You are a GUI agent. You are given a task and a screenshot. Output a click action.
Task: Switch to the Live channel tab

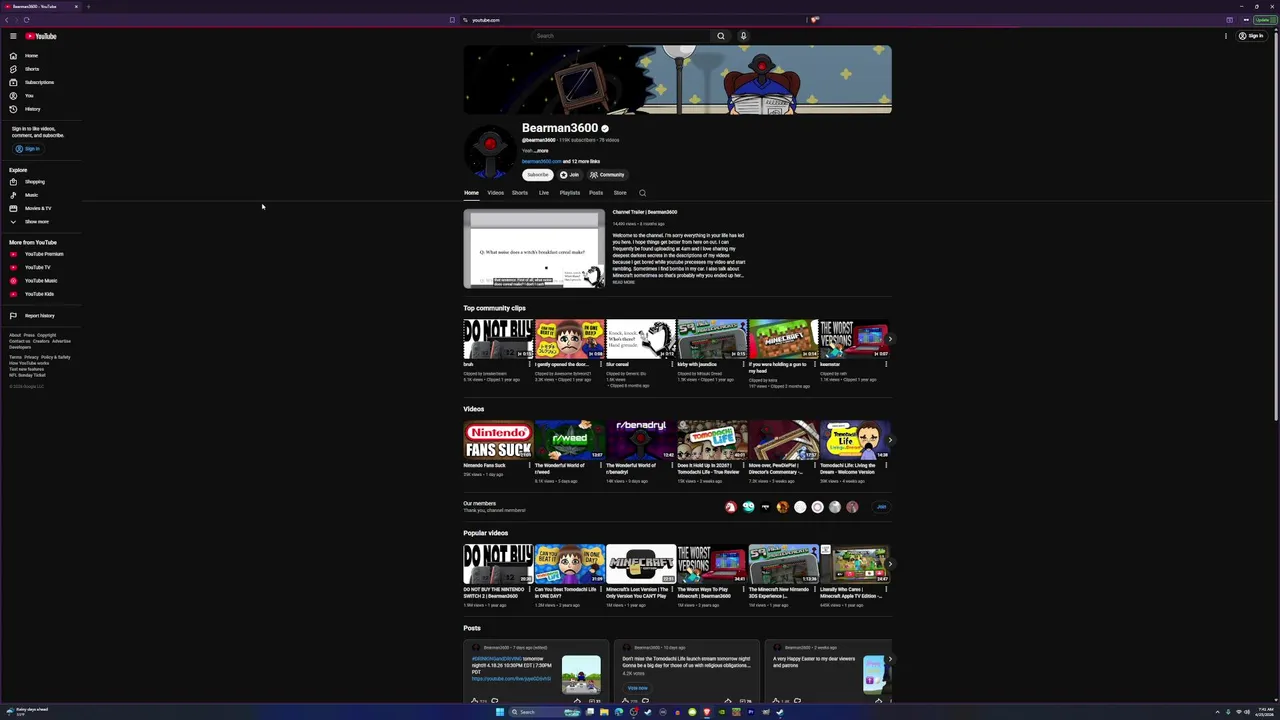click(544, 193)
